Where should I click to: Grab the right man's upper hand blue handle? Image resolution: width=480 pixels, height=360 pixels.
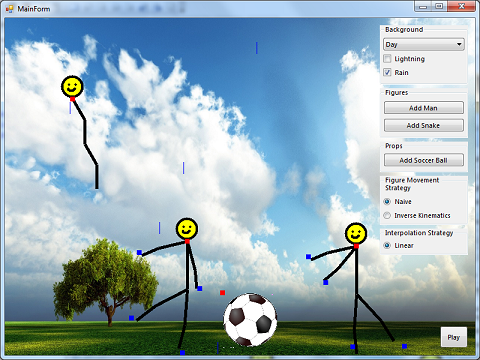pyautogui.click(x=308, y=257)
